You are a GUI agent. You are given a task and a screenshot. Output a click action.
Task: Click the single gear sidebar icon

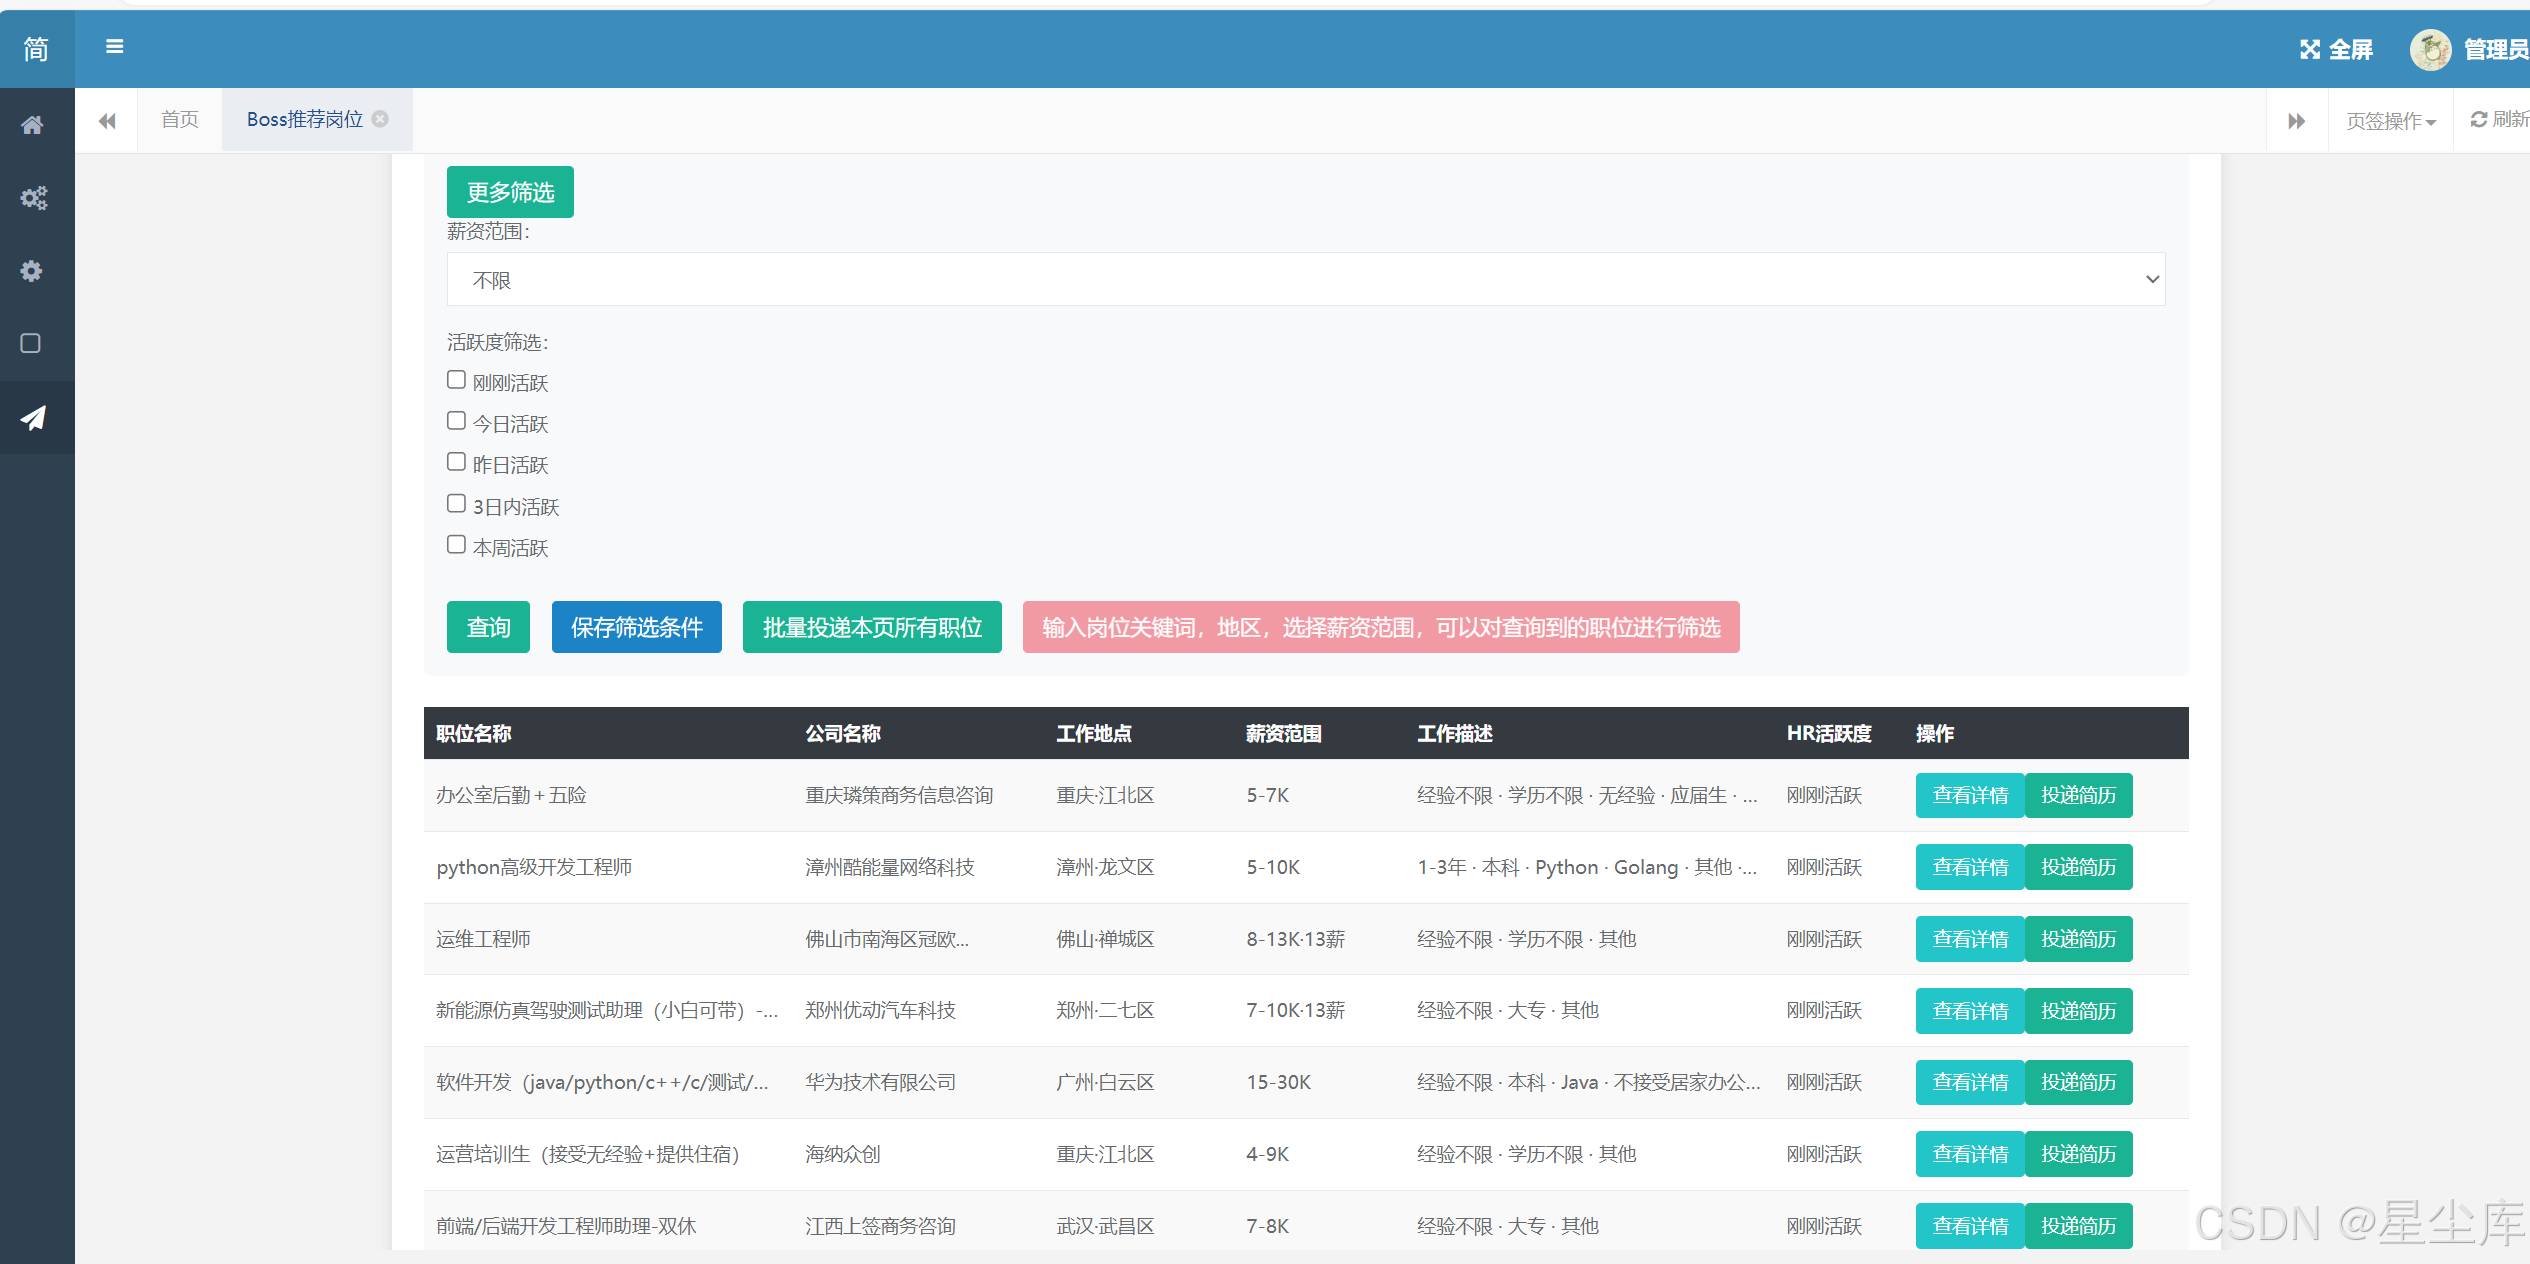[32, 271]
